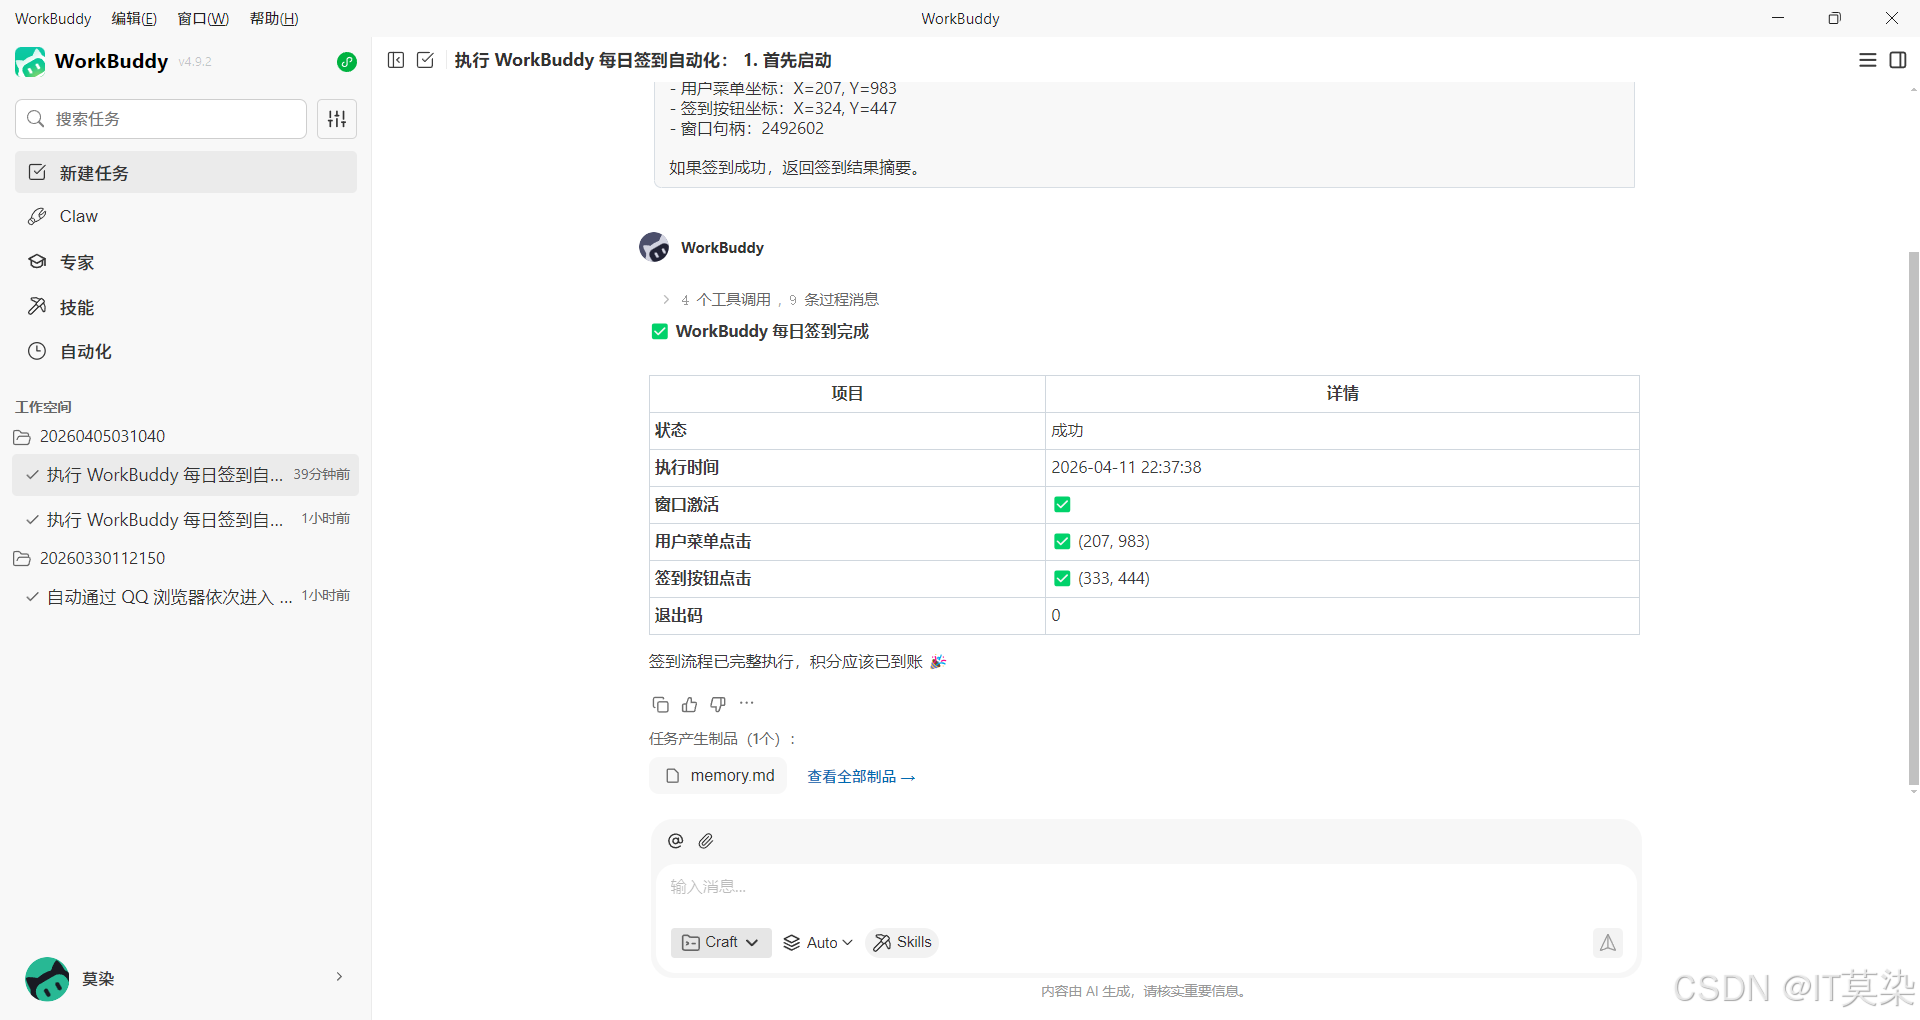Open the 编辑(E) menu
Viewport: 1920px width, 1020px height.
(x=134, y=18)
